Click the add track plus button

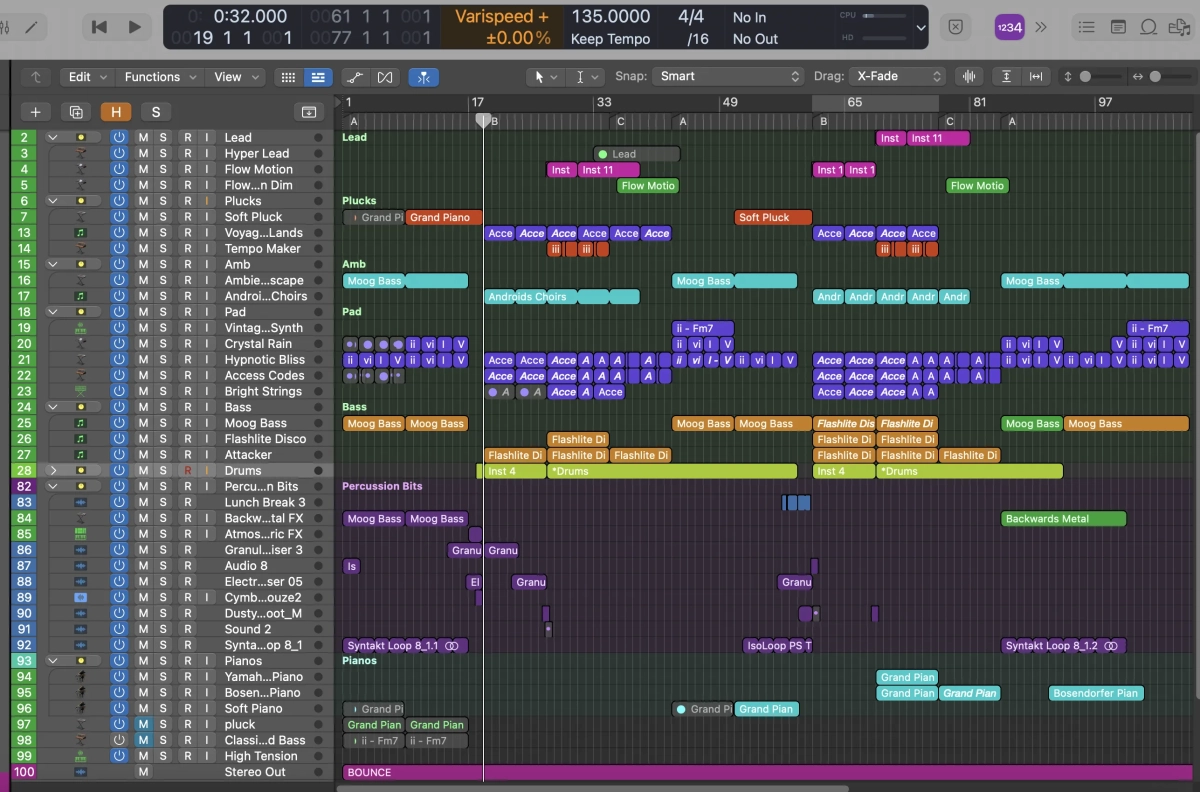(36, 112)
